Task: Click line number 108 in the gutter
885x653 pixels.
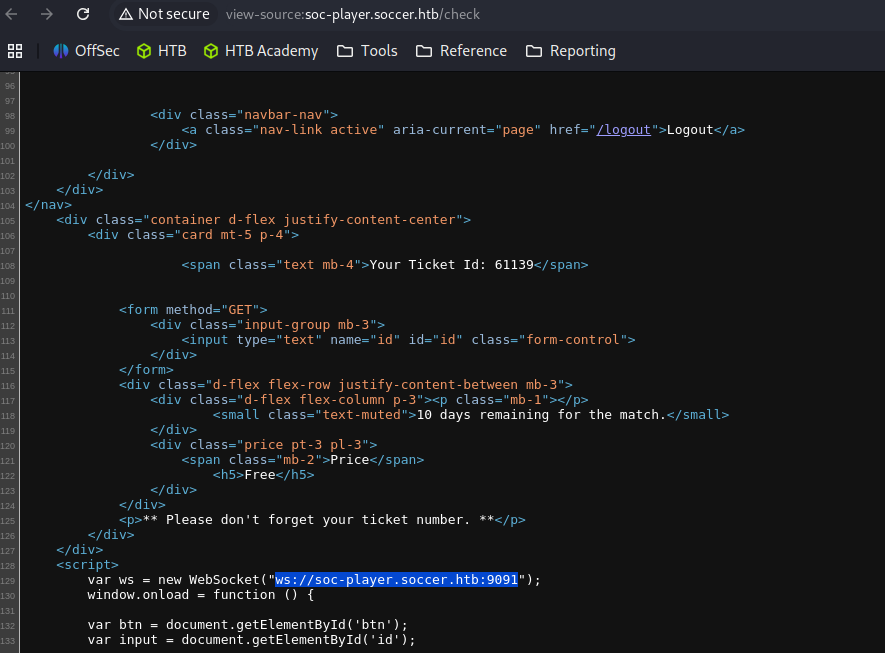Action: coord(8,266)
